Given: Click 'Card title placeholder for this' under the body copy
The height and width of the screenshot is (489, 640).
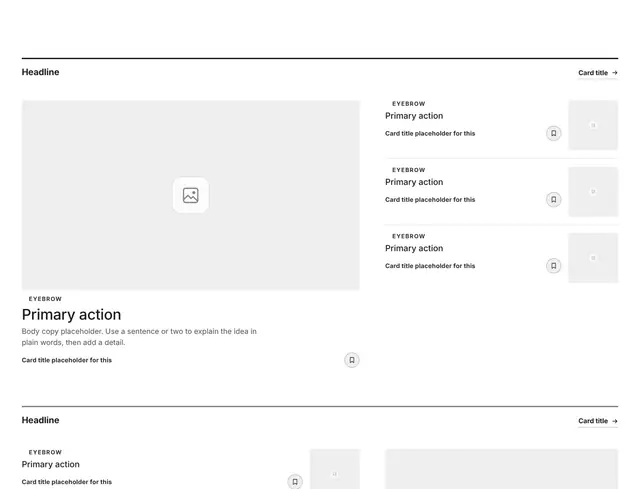Looking at the screenshot, I should (67, 360).
